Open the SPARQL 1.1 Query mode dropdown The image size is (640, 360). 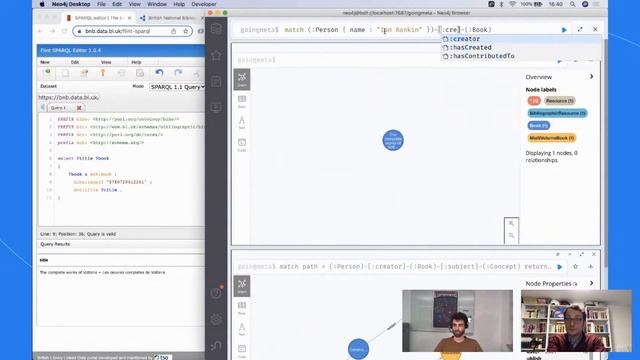coord(177,87)
